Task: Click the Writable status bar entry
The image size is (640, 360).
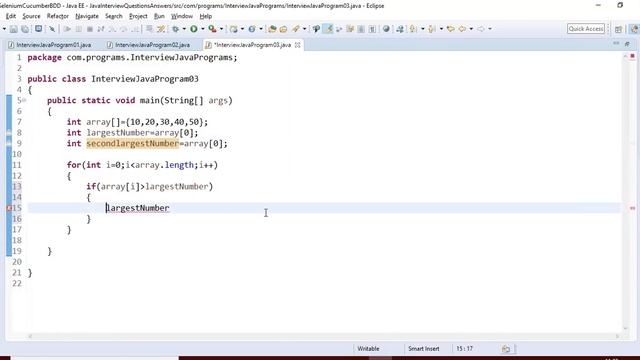Action: (368, 349)
